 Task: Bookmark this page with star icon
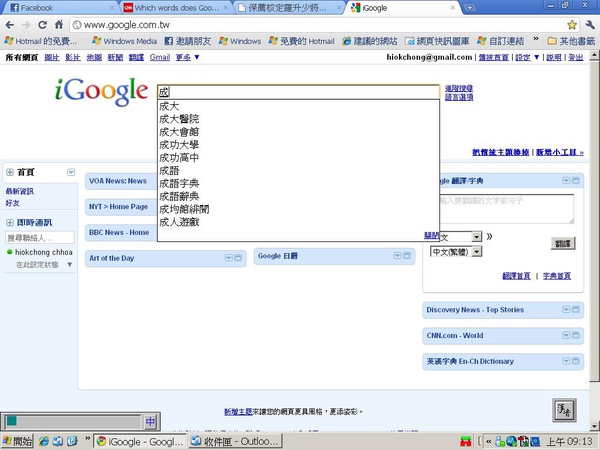[x=572, y=25]
